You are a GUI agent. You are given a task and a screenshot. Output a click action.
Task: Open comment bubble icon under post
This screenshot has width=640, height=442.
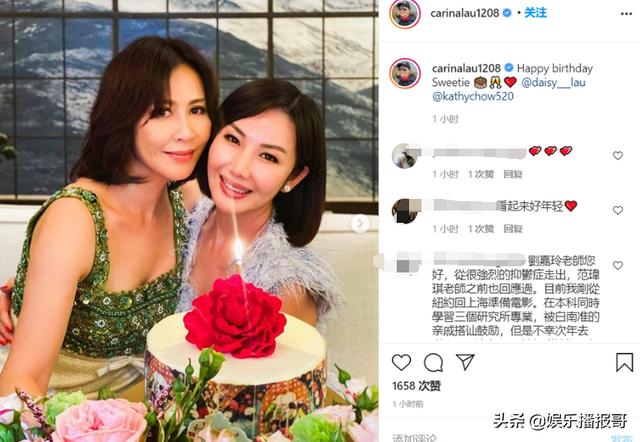pos(433,362)
